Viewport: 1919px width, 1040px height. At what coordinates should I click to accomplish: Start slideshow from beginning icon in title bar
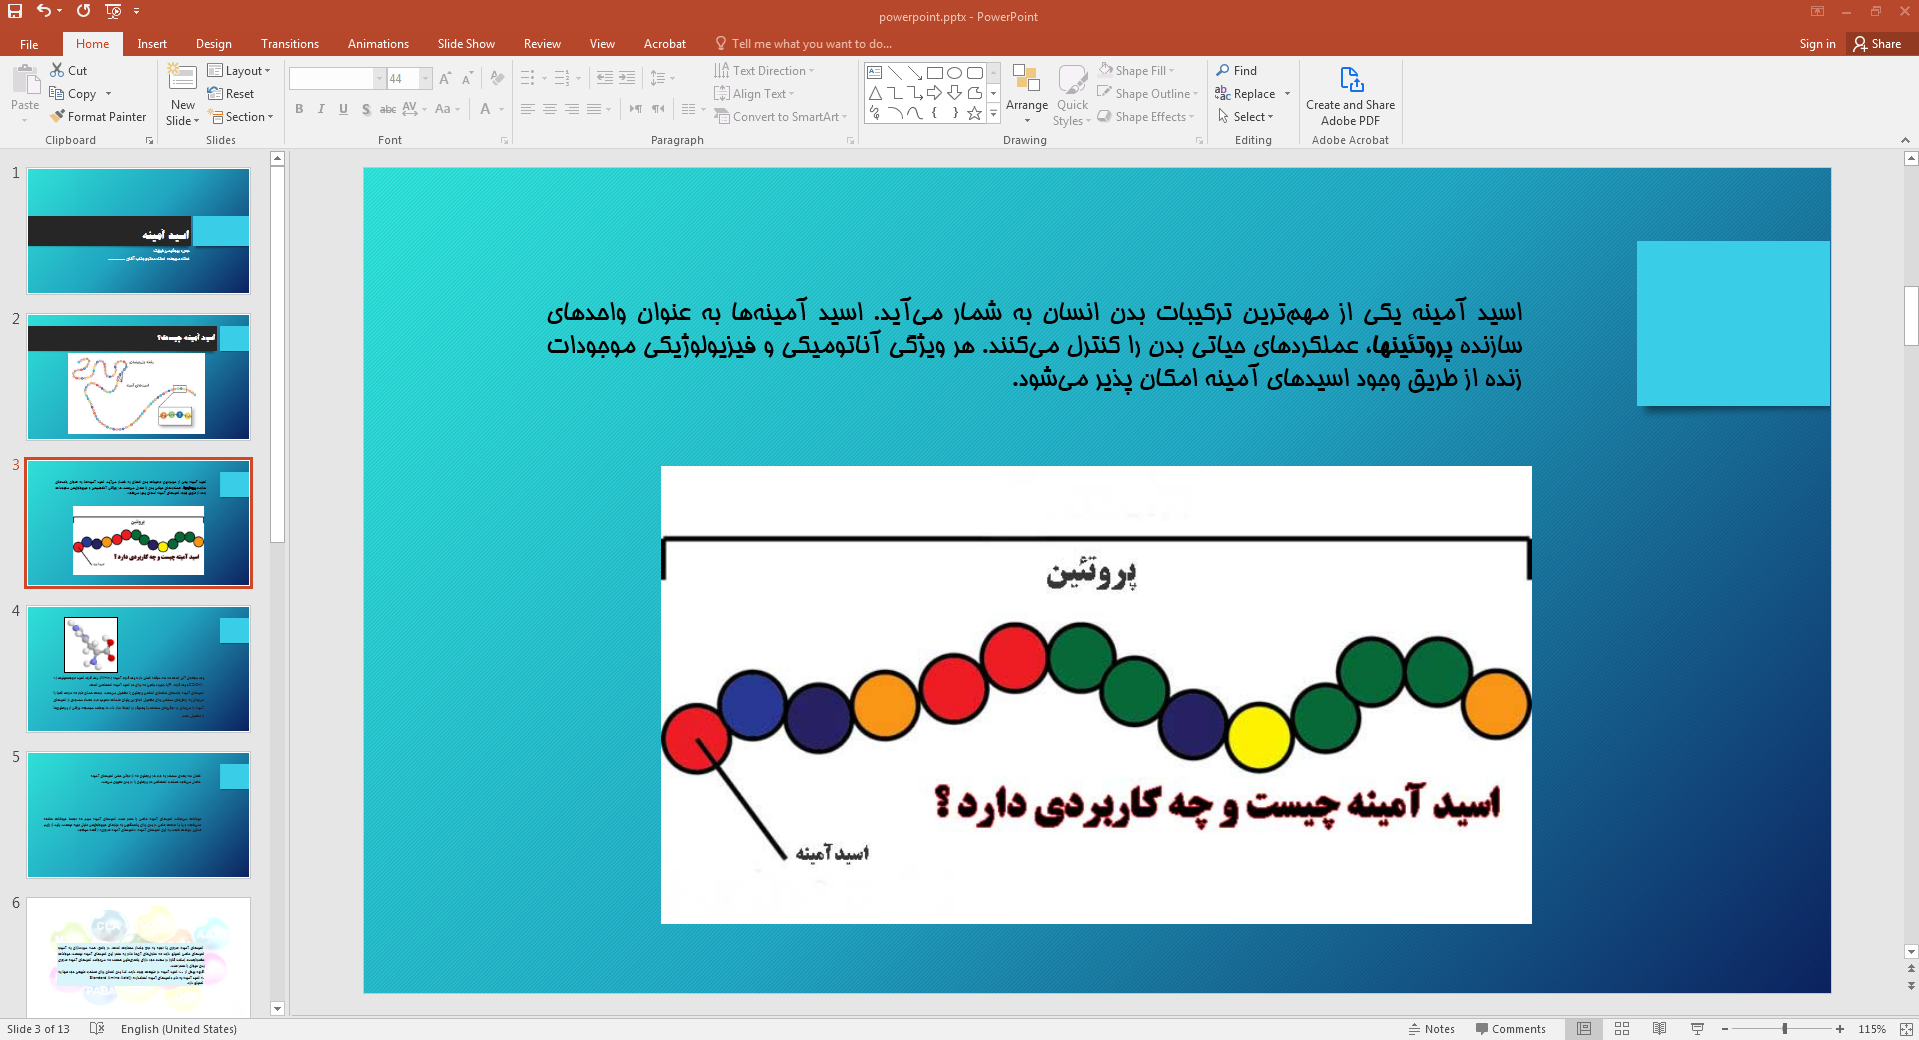click(113, 11)
